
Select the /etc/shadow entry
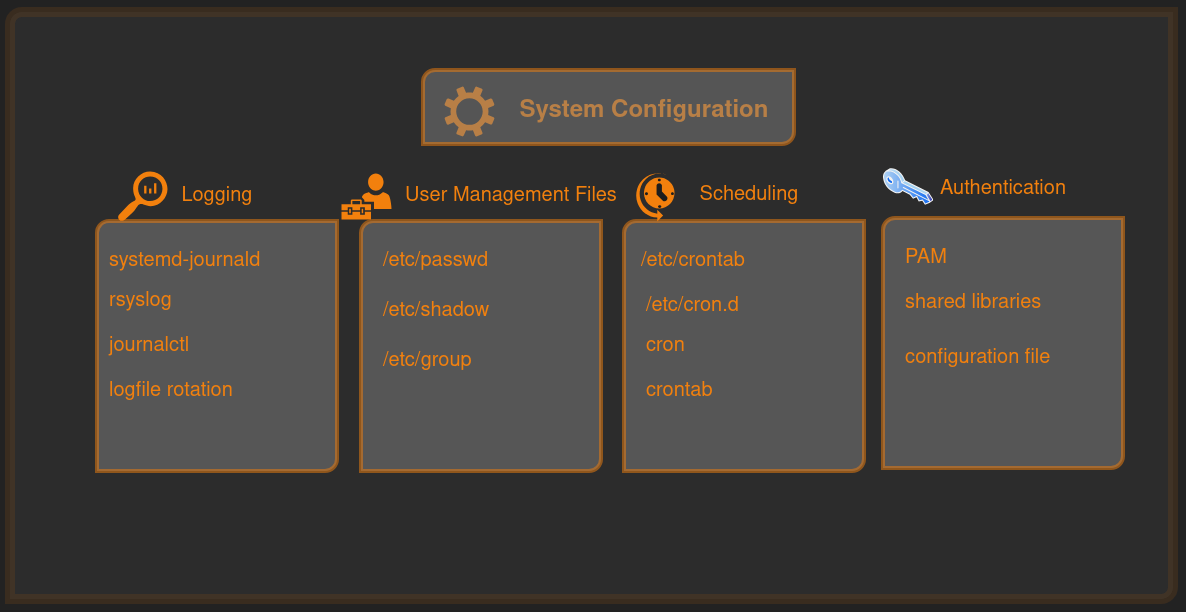coord(435,309)
